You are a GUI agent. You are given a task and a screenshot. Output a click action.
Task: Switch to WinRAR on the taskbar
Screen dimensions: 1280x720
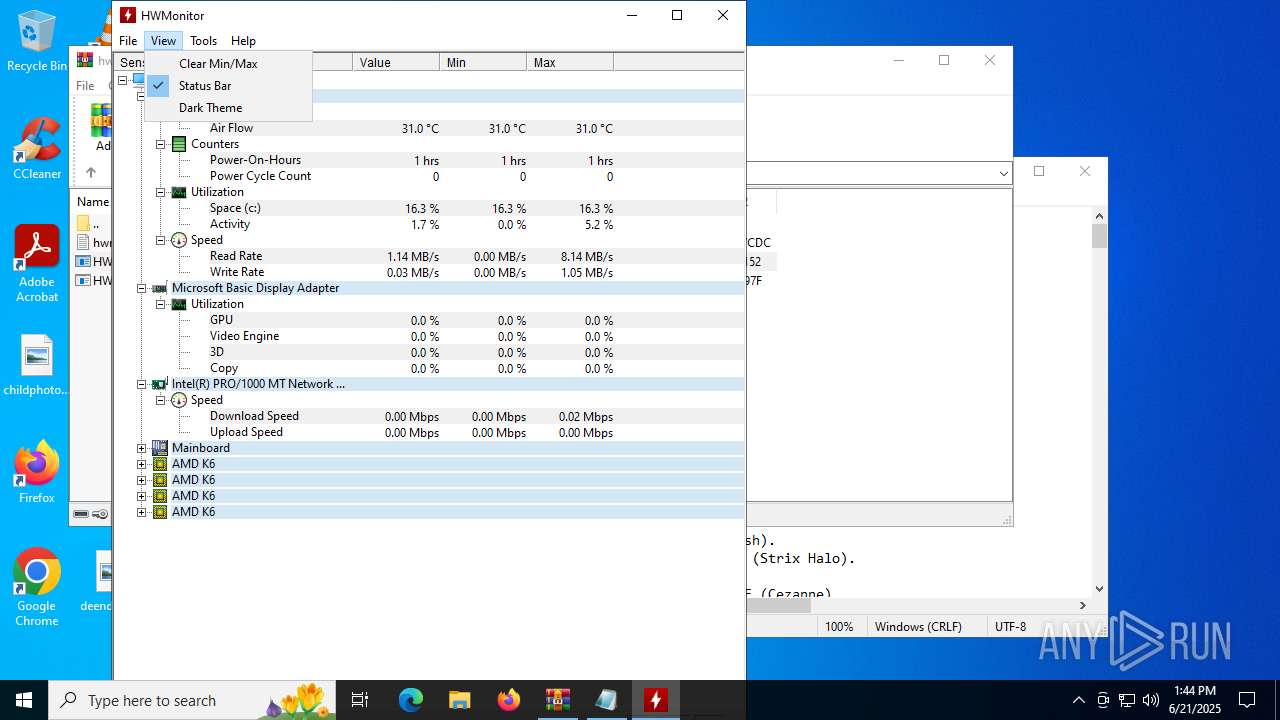[x=557, y=700]
